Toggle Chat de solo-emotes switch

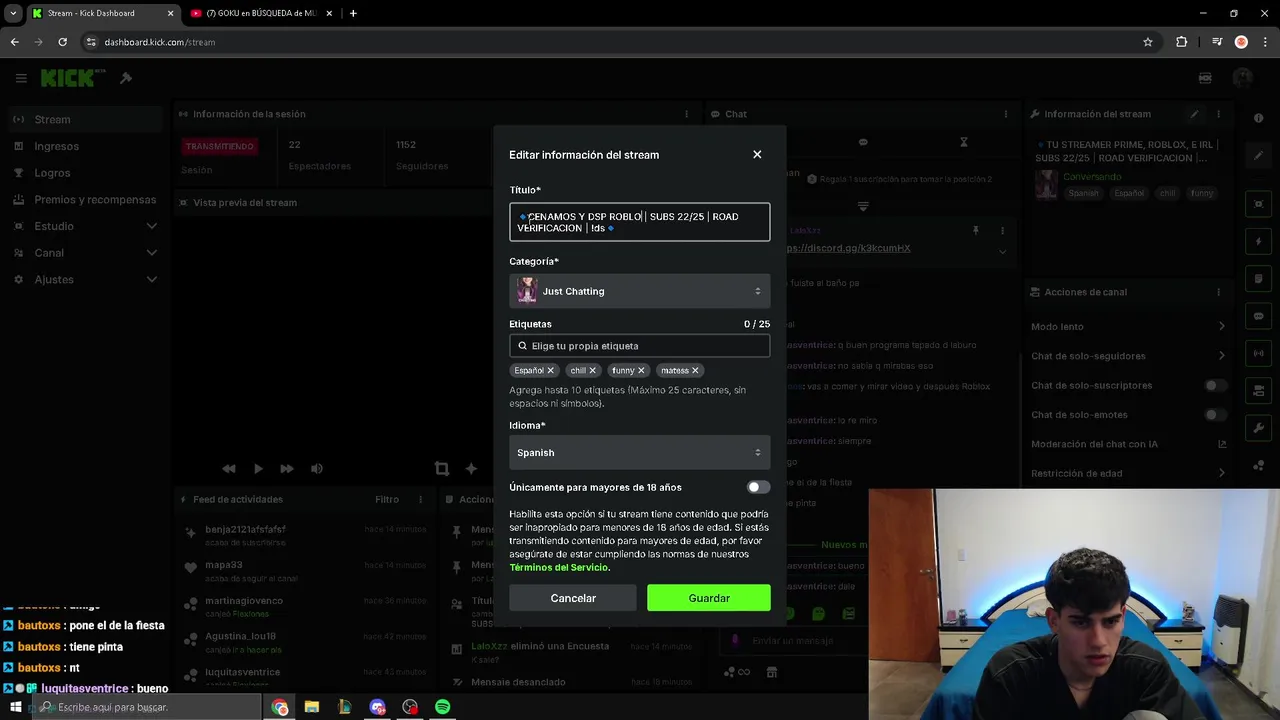pyautogui.click(x=1215, y=414)
